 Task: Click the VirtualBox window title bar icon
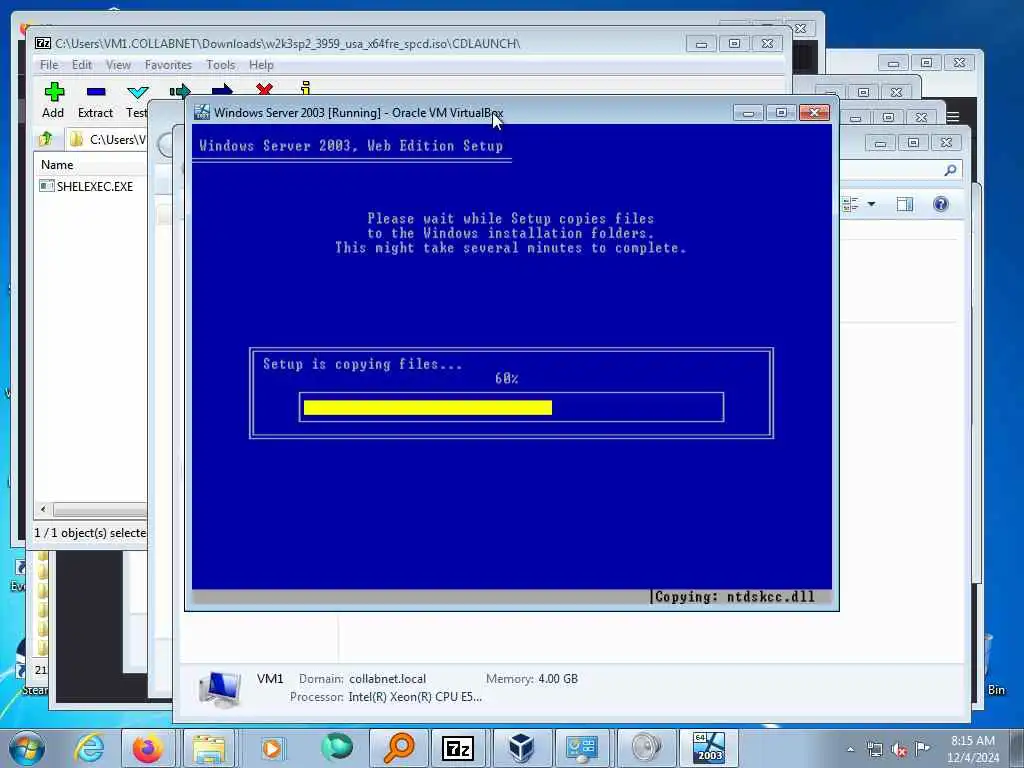[x=202, y=112]
